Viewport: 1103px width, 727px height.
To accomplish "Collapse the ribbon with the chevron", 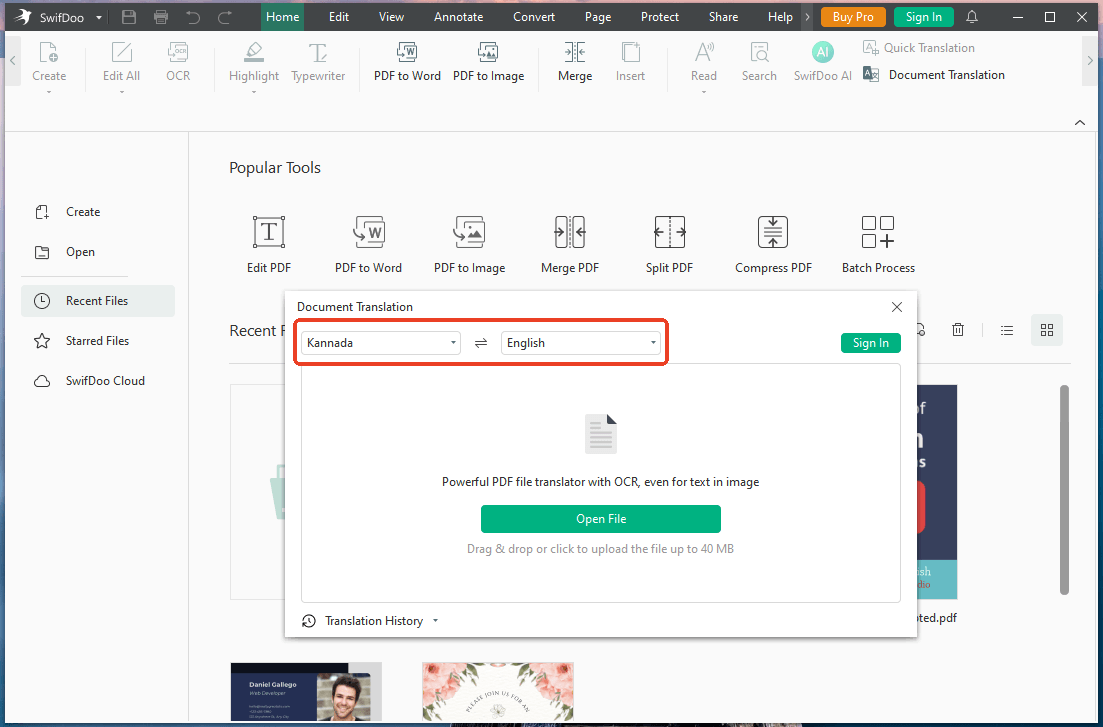I will tap(1079, 122).
